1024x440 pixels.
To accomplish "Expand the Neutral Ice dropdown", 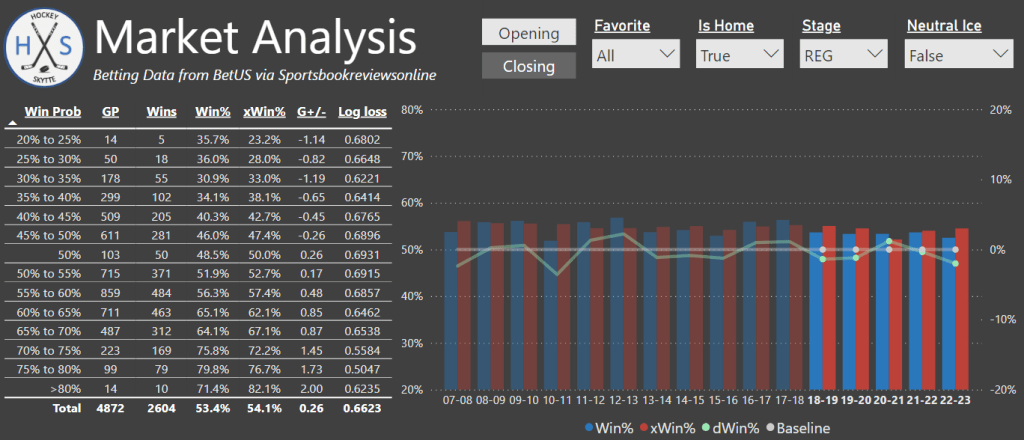I will (958, 55).
